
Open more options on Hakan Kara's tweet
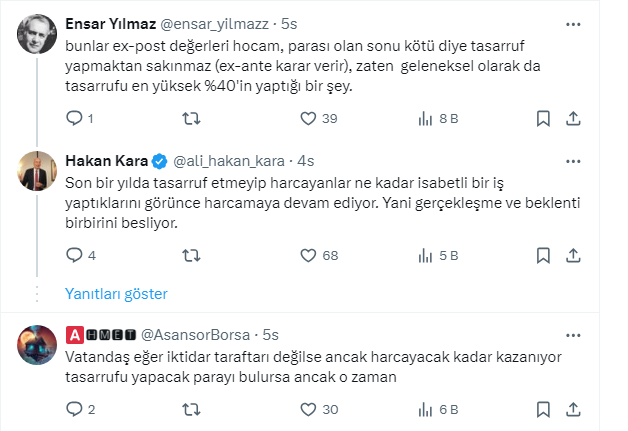[x=573, y=160]
